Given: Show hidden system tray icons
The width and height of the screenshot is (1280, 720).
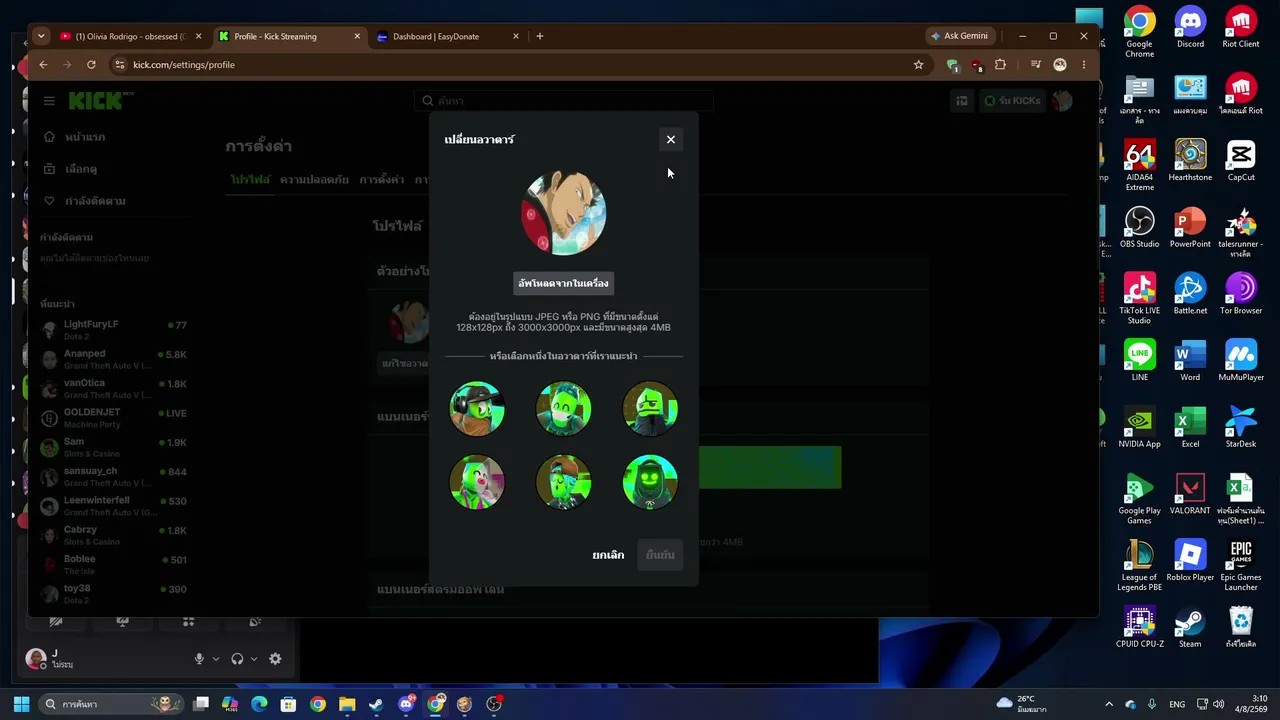Looking at the screenshot, I should (x=1108, y=704).
